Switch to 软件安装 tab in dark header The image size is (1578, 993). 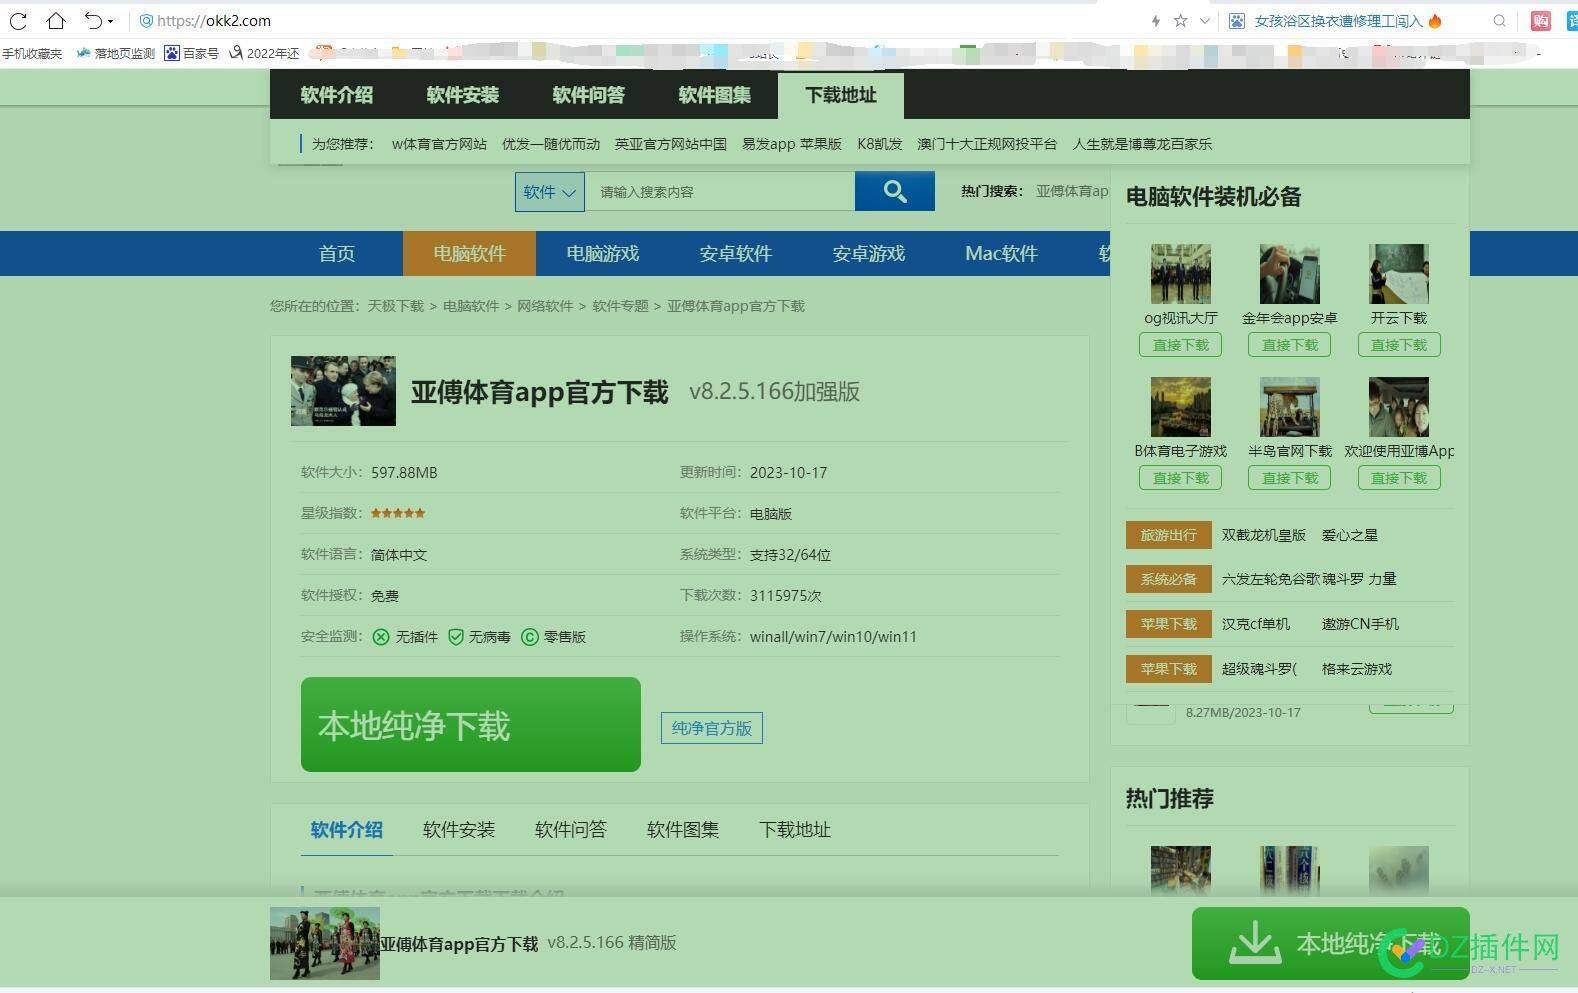(462, 95)
